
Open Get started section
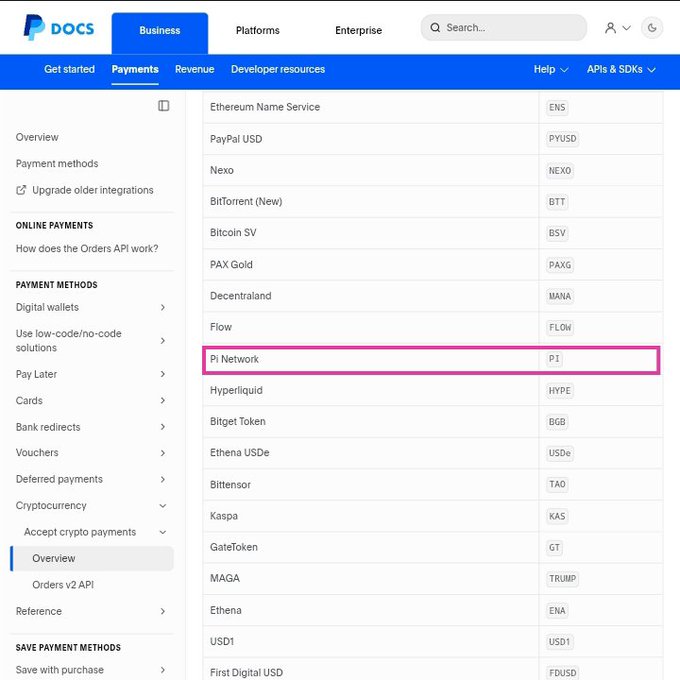tap(69, 69)
